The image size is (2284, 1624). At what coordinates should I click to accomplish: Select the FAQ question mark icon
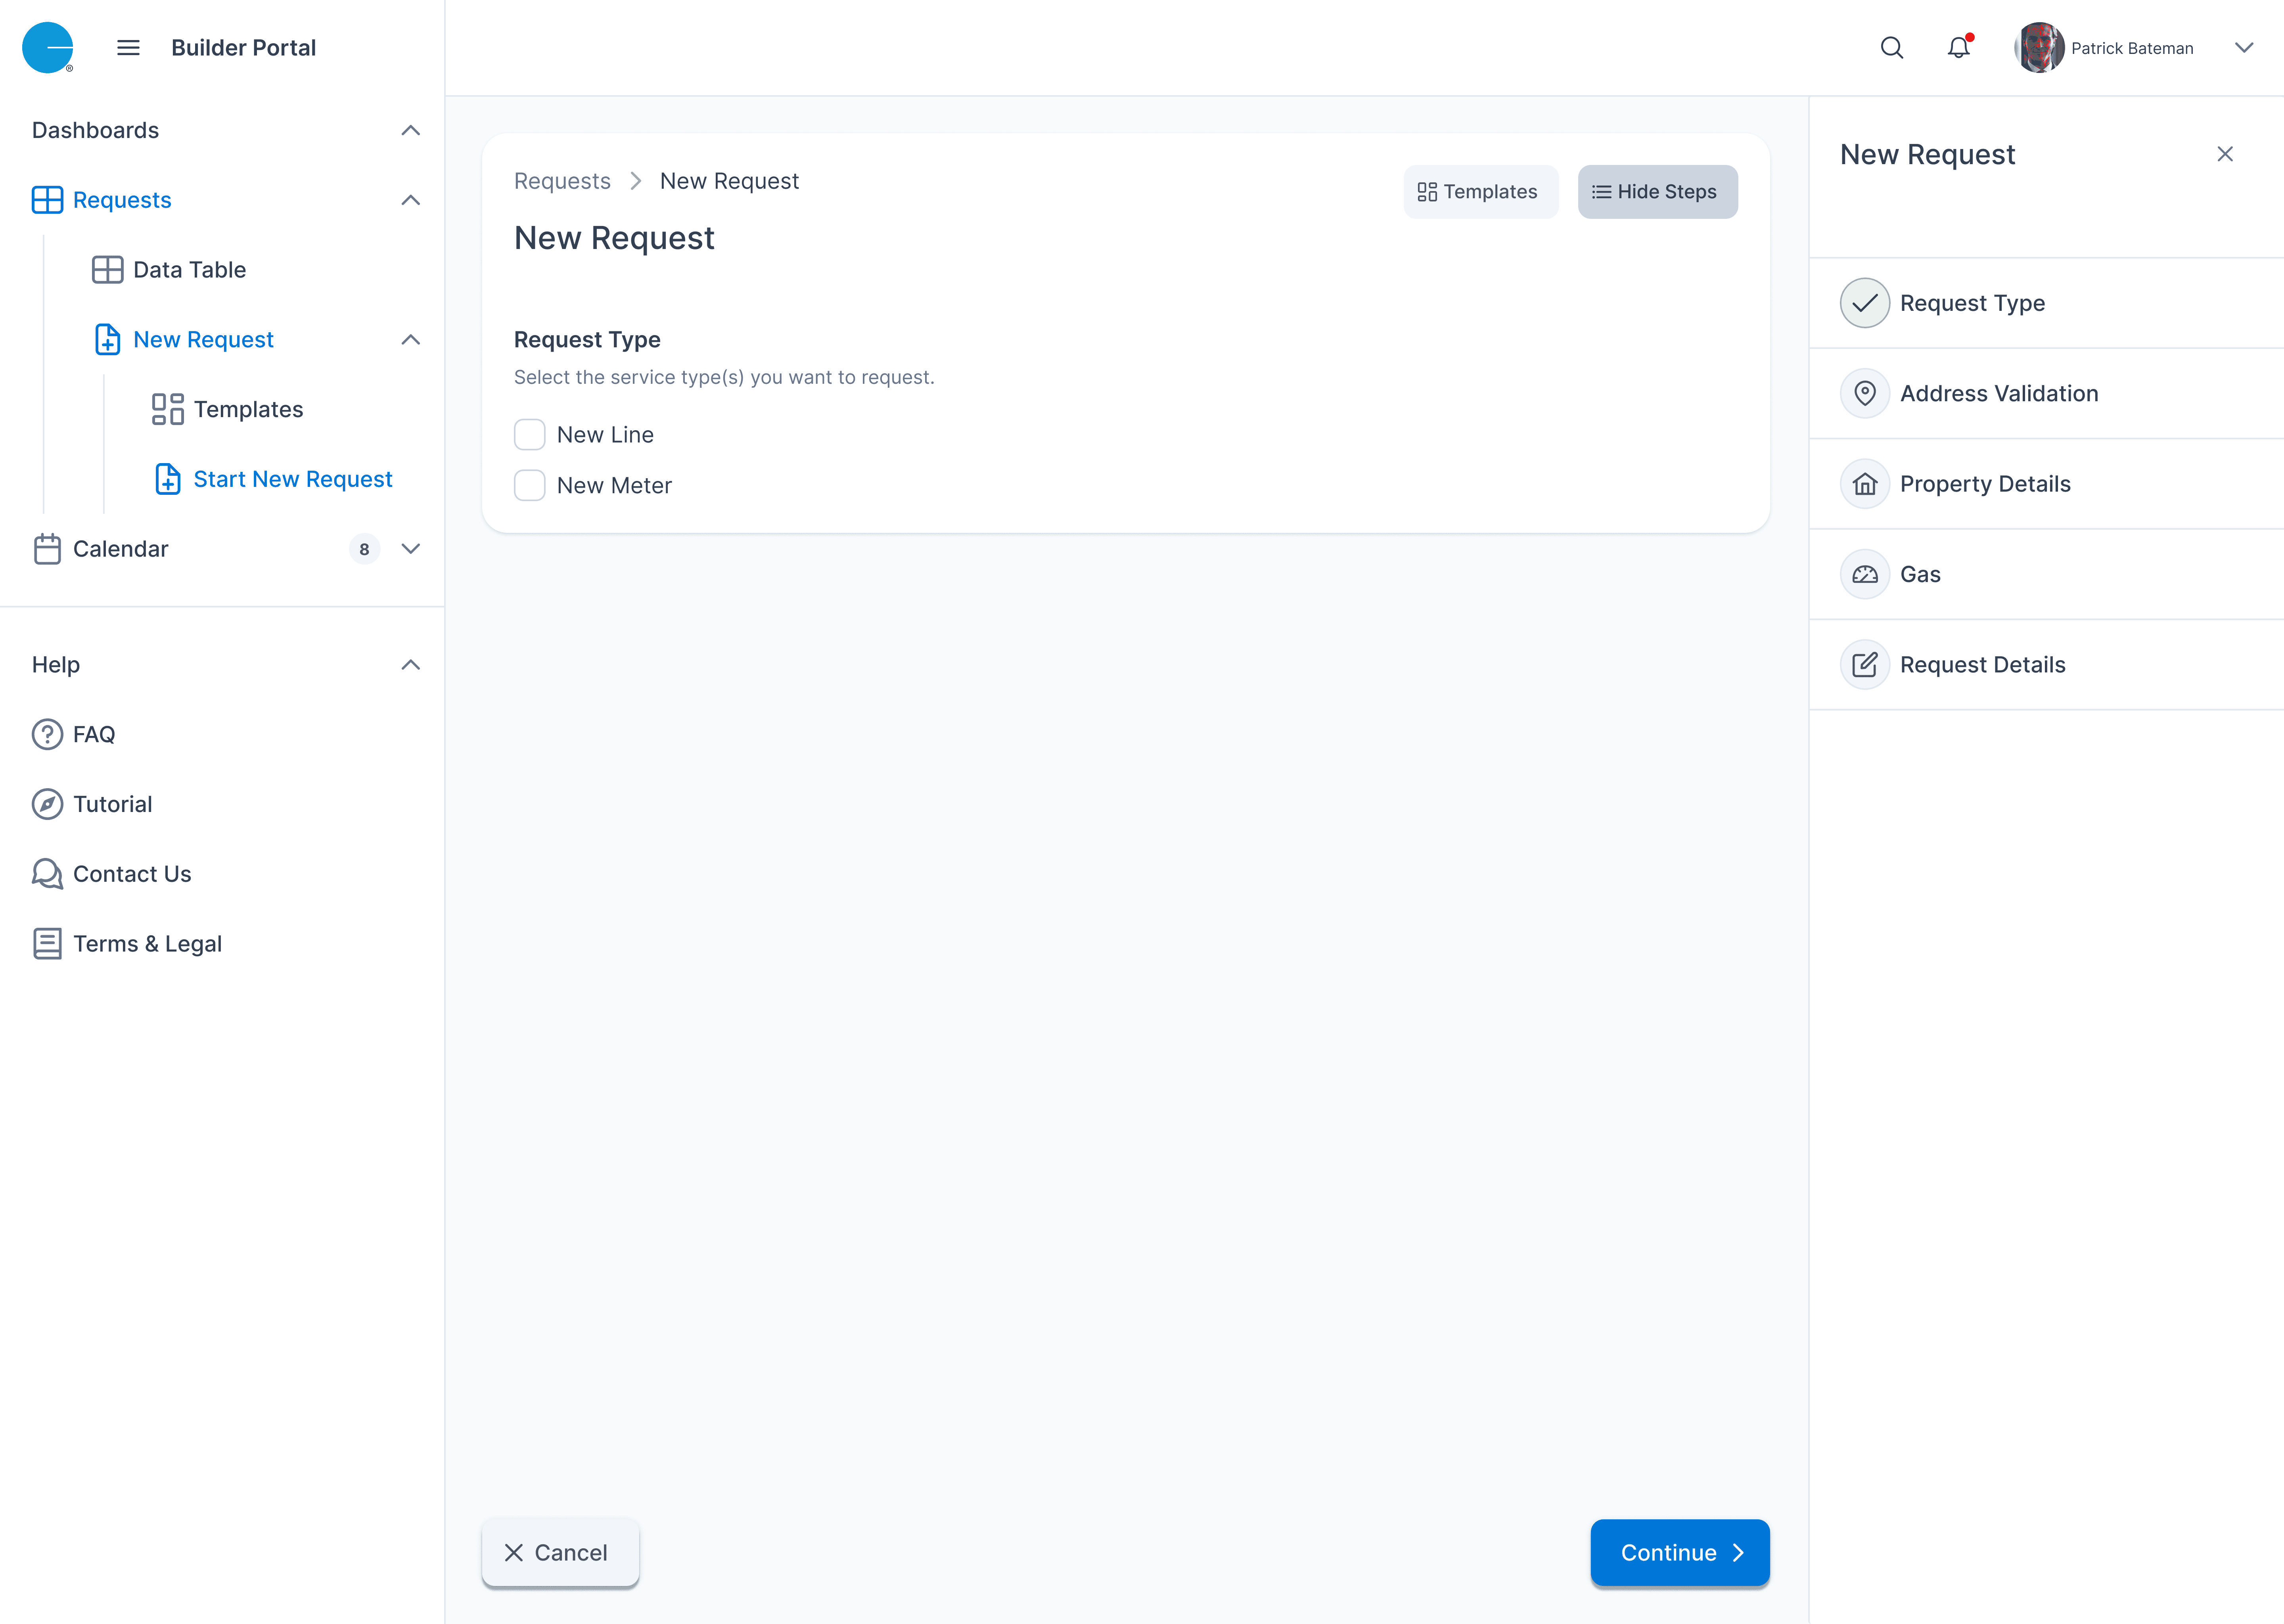click(x=47, y=733)
